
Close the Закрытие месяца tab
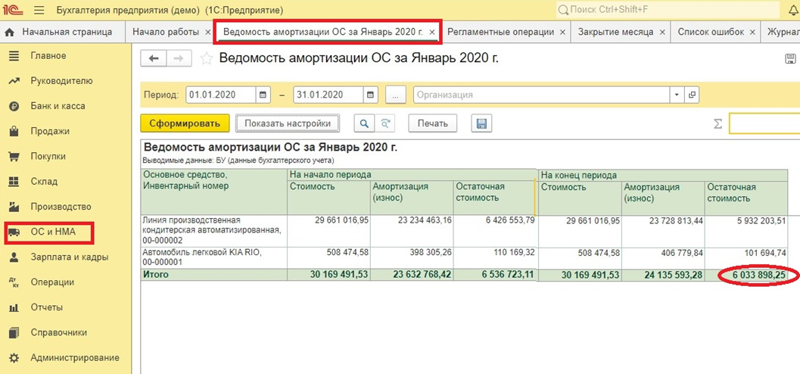[x=662, y=32]
